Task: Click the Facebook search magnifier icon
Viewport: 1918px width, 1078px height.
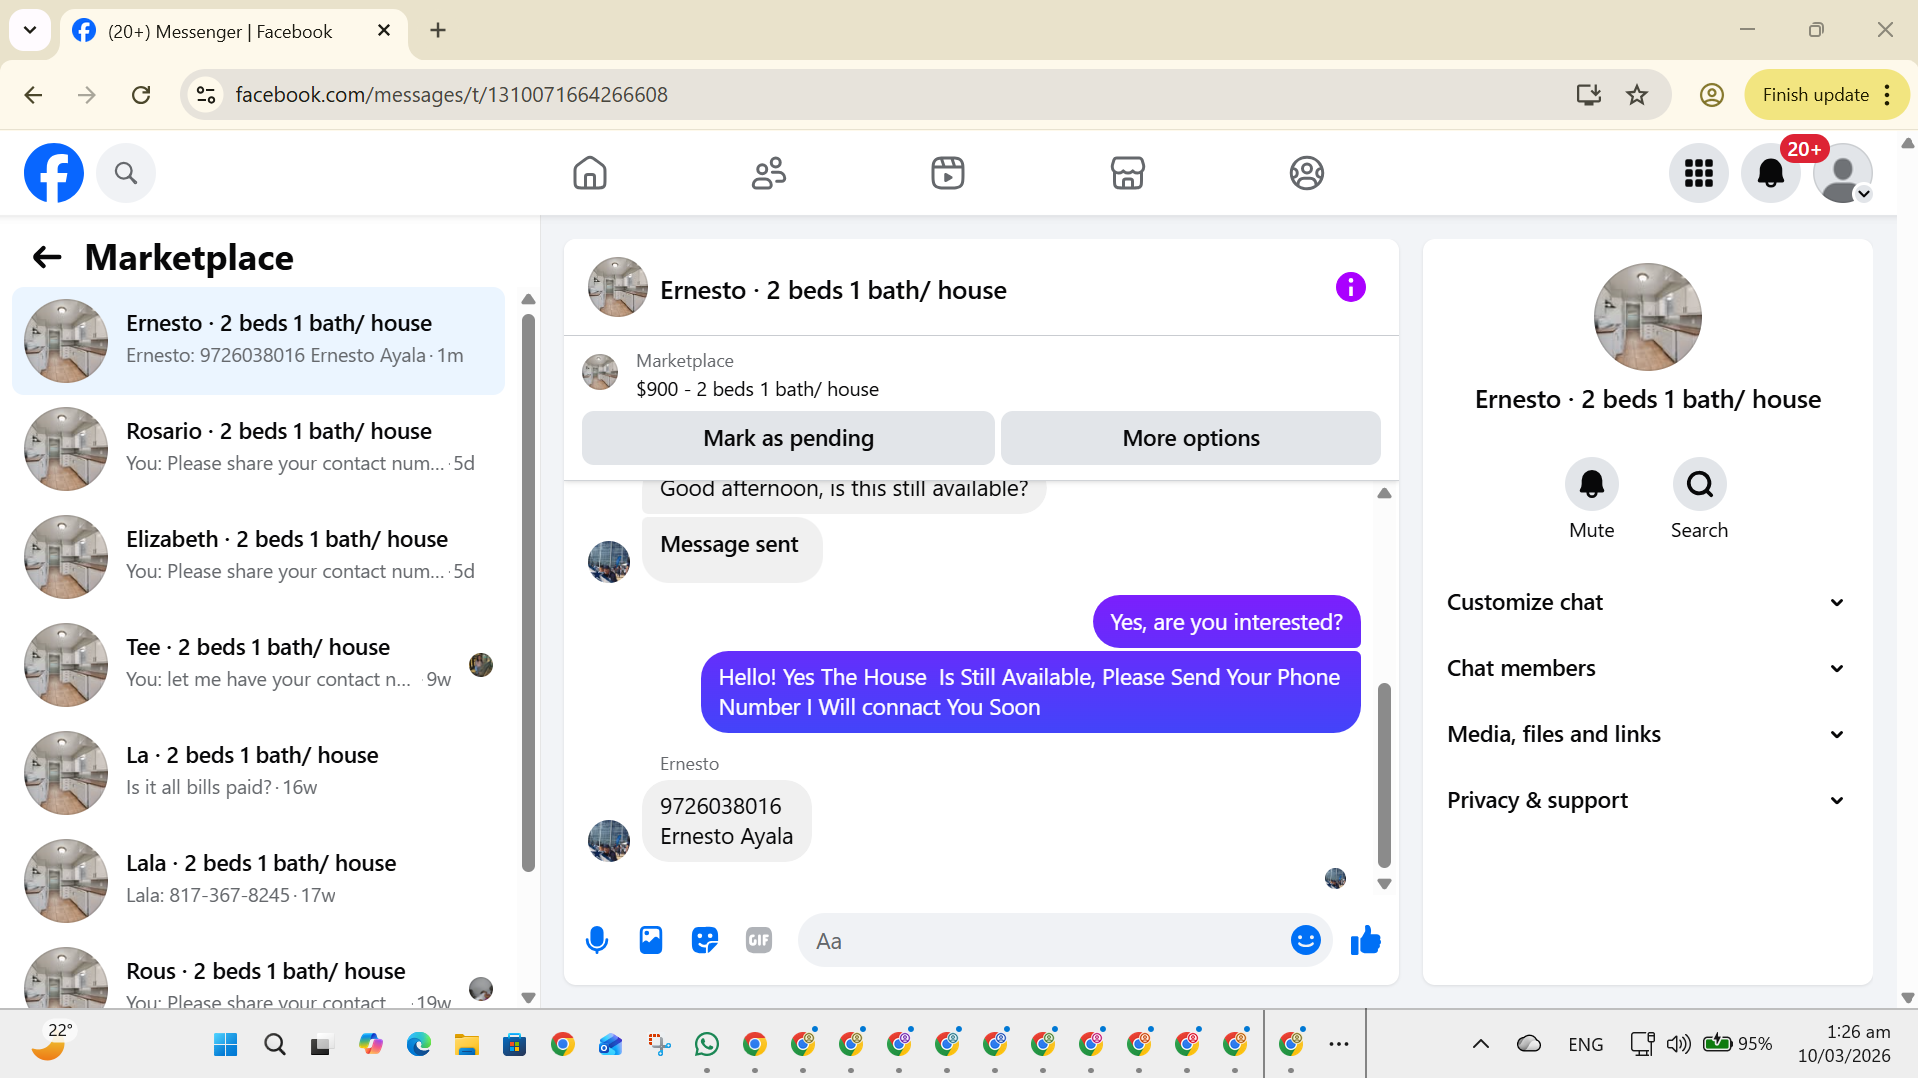Action: [126, 173]
